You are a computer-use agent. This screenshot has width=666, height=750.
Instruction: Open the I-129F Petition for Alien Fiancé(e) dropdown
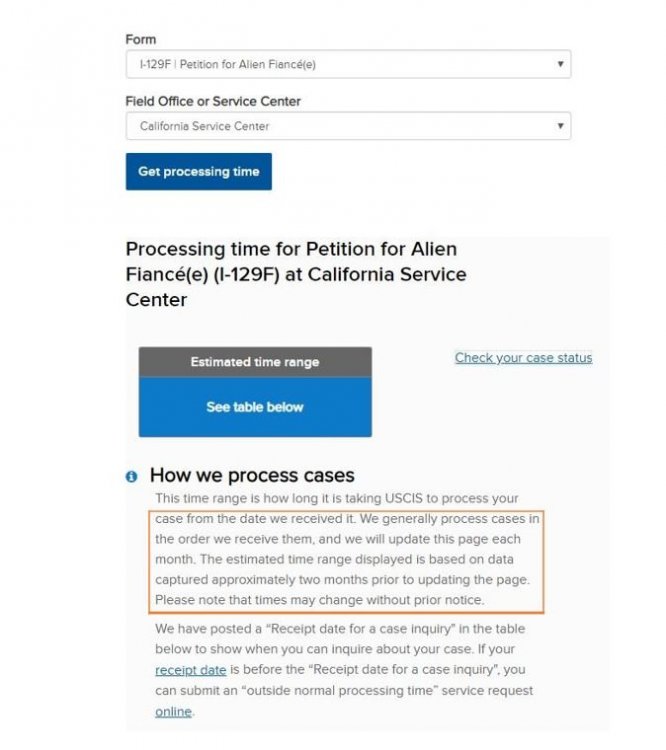[x=348, y=64]
